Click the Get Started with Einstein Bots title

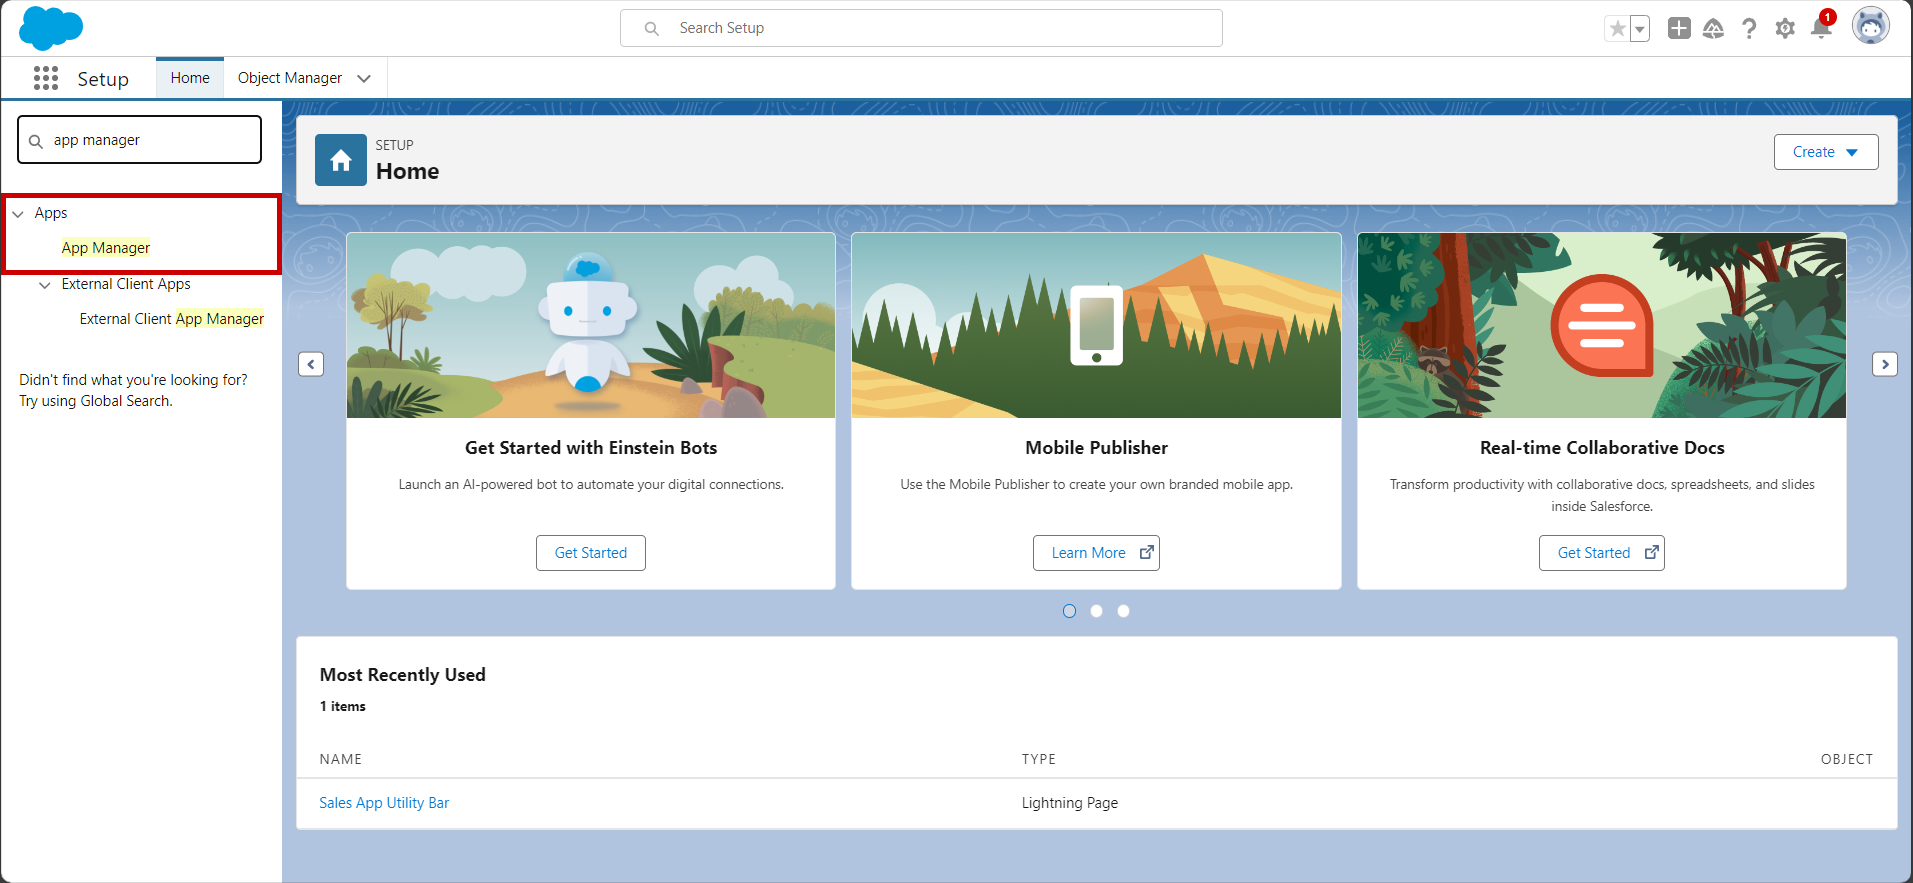click(x=591, y=448)
